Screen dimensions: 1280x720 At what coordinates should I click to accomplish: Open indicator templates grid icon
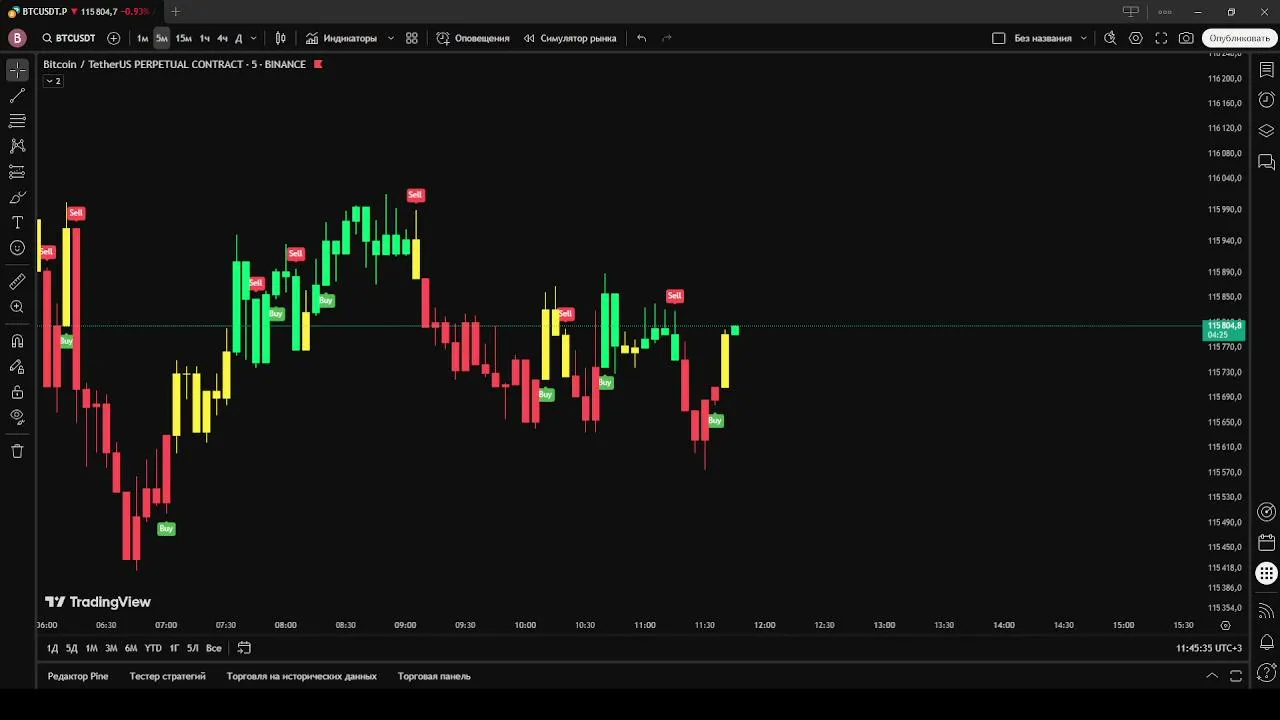tap(412, 38)
